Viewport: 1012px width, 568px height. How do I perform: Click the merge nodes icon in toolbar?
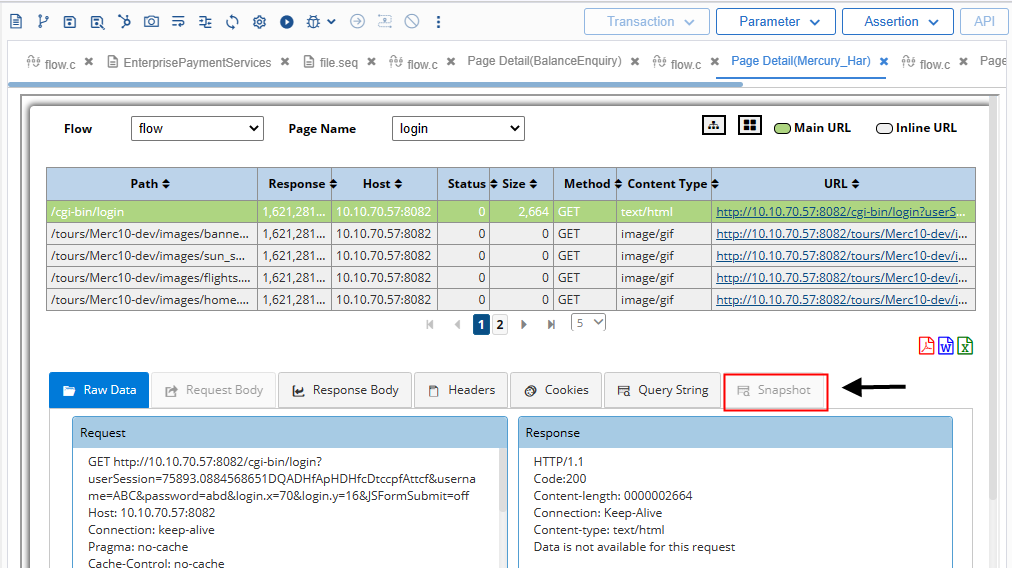(124, 21)
